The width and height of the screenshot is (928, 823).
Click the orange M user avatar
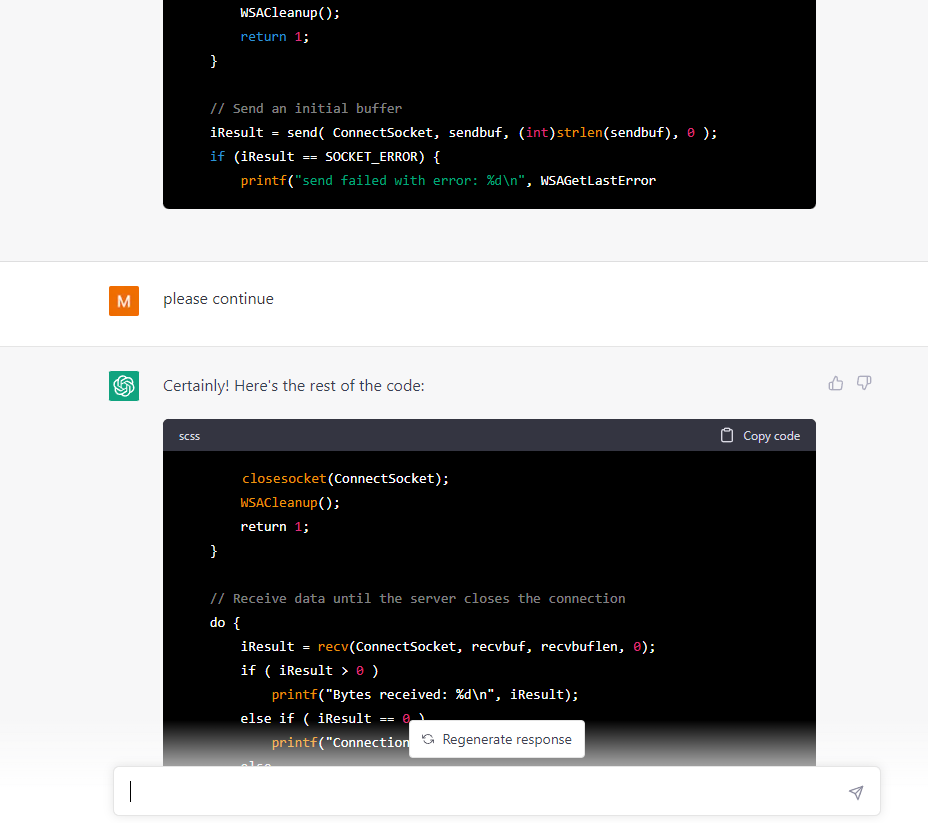pos(124,301)
